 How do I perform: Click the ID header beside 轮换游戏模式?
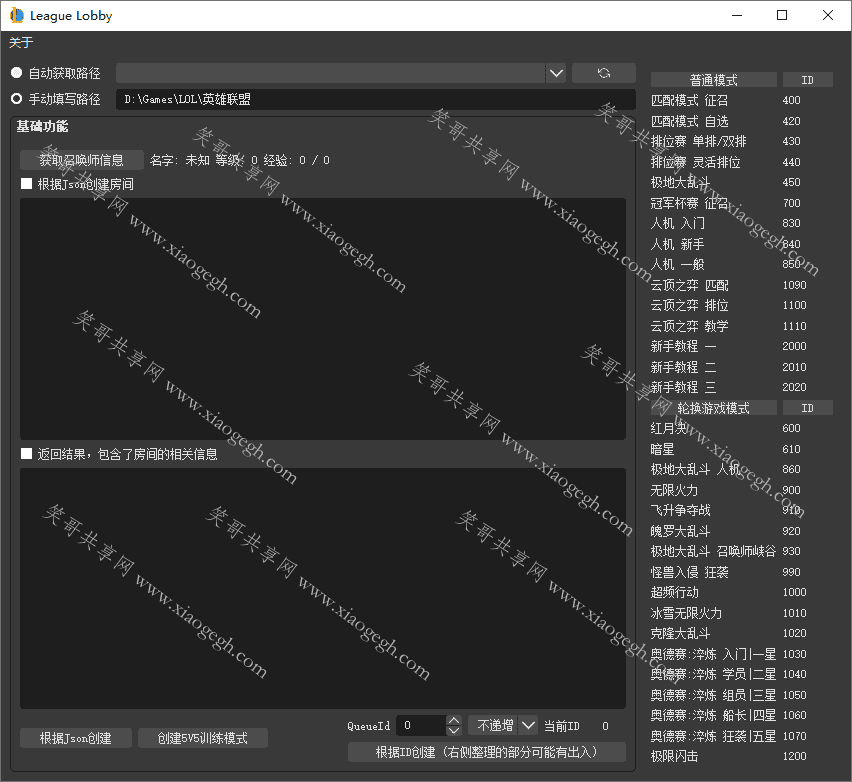[807, 408]
